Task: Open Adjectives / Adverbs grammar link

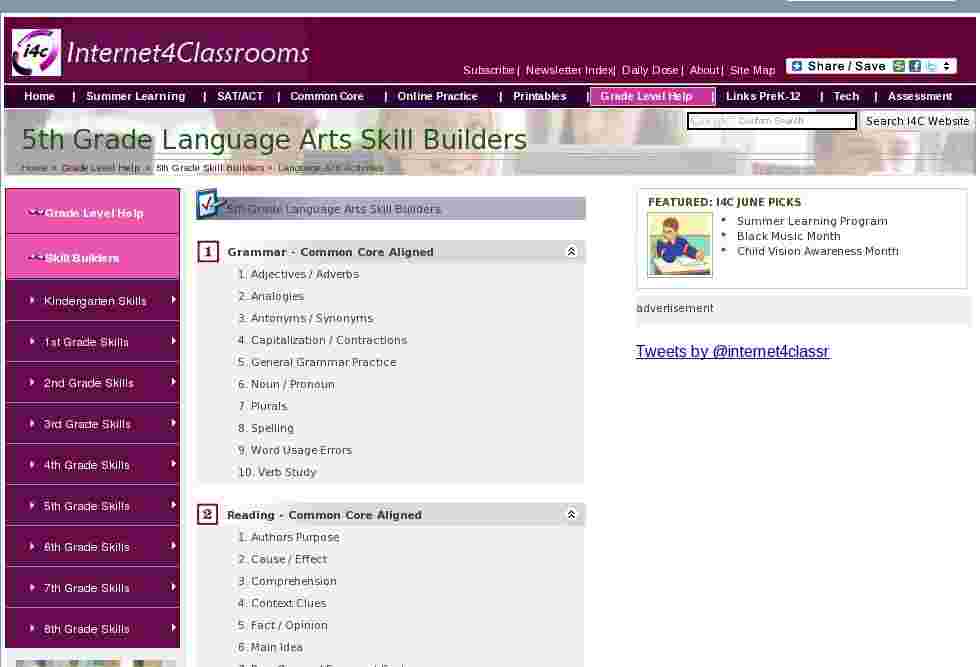Action: pos(304,274)
